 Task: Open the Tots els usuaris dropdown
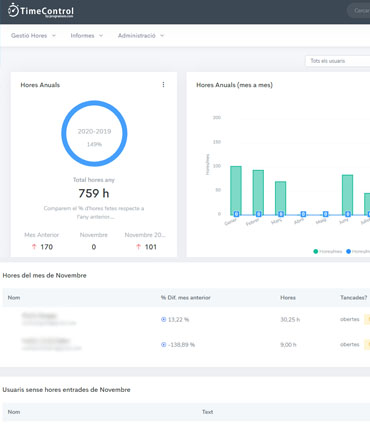click(338, 61)
